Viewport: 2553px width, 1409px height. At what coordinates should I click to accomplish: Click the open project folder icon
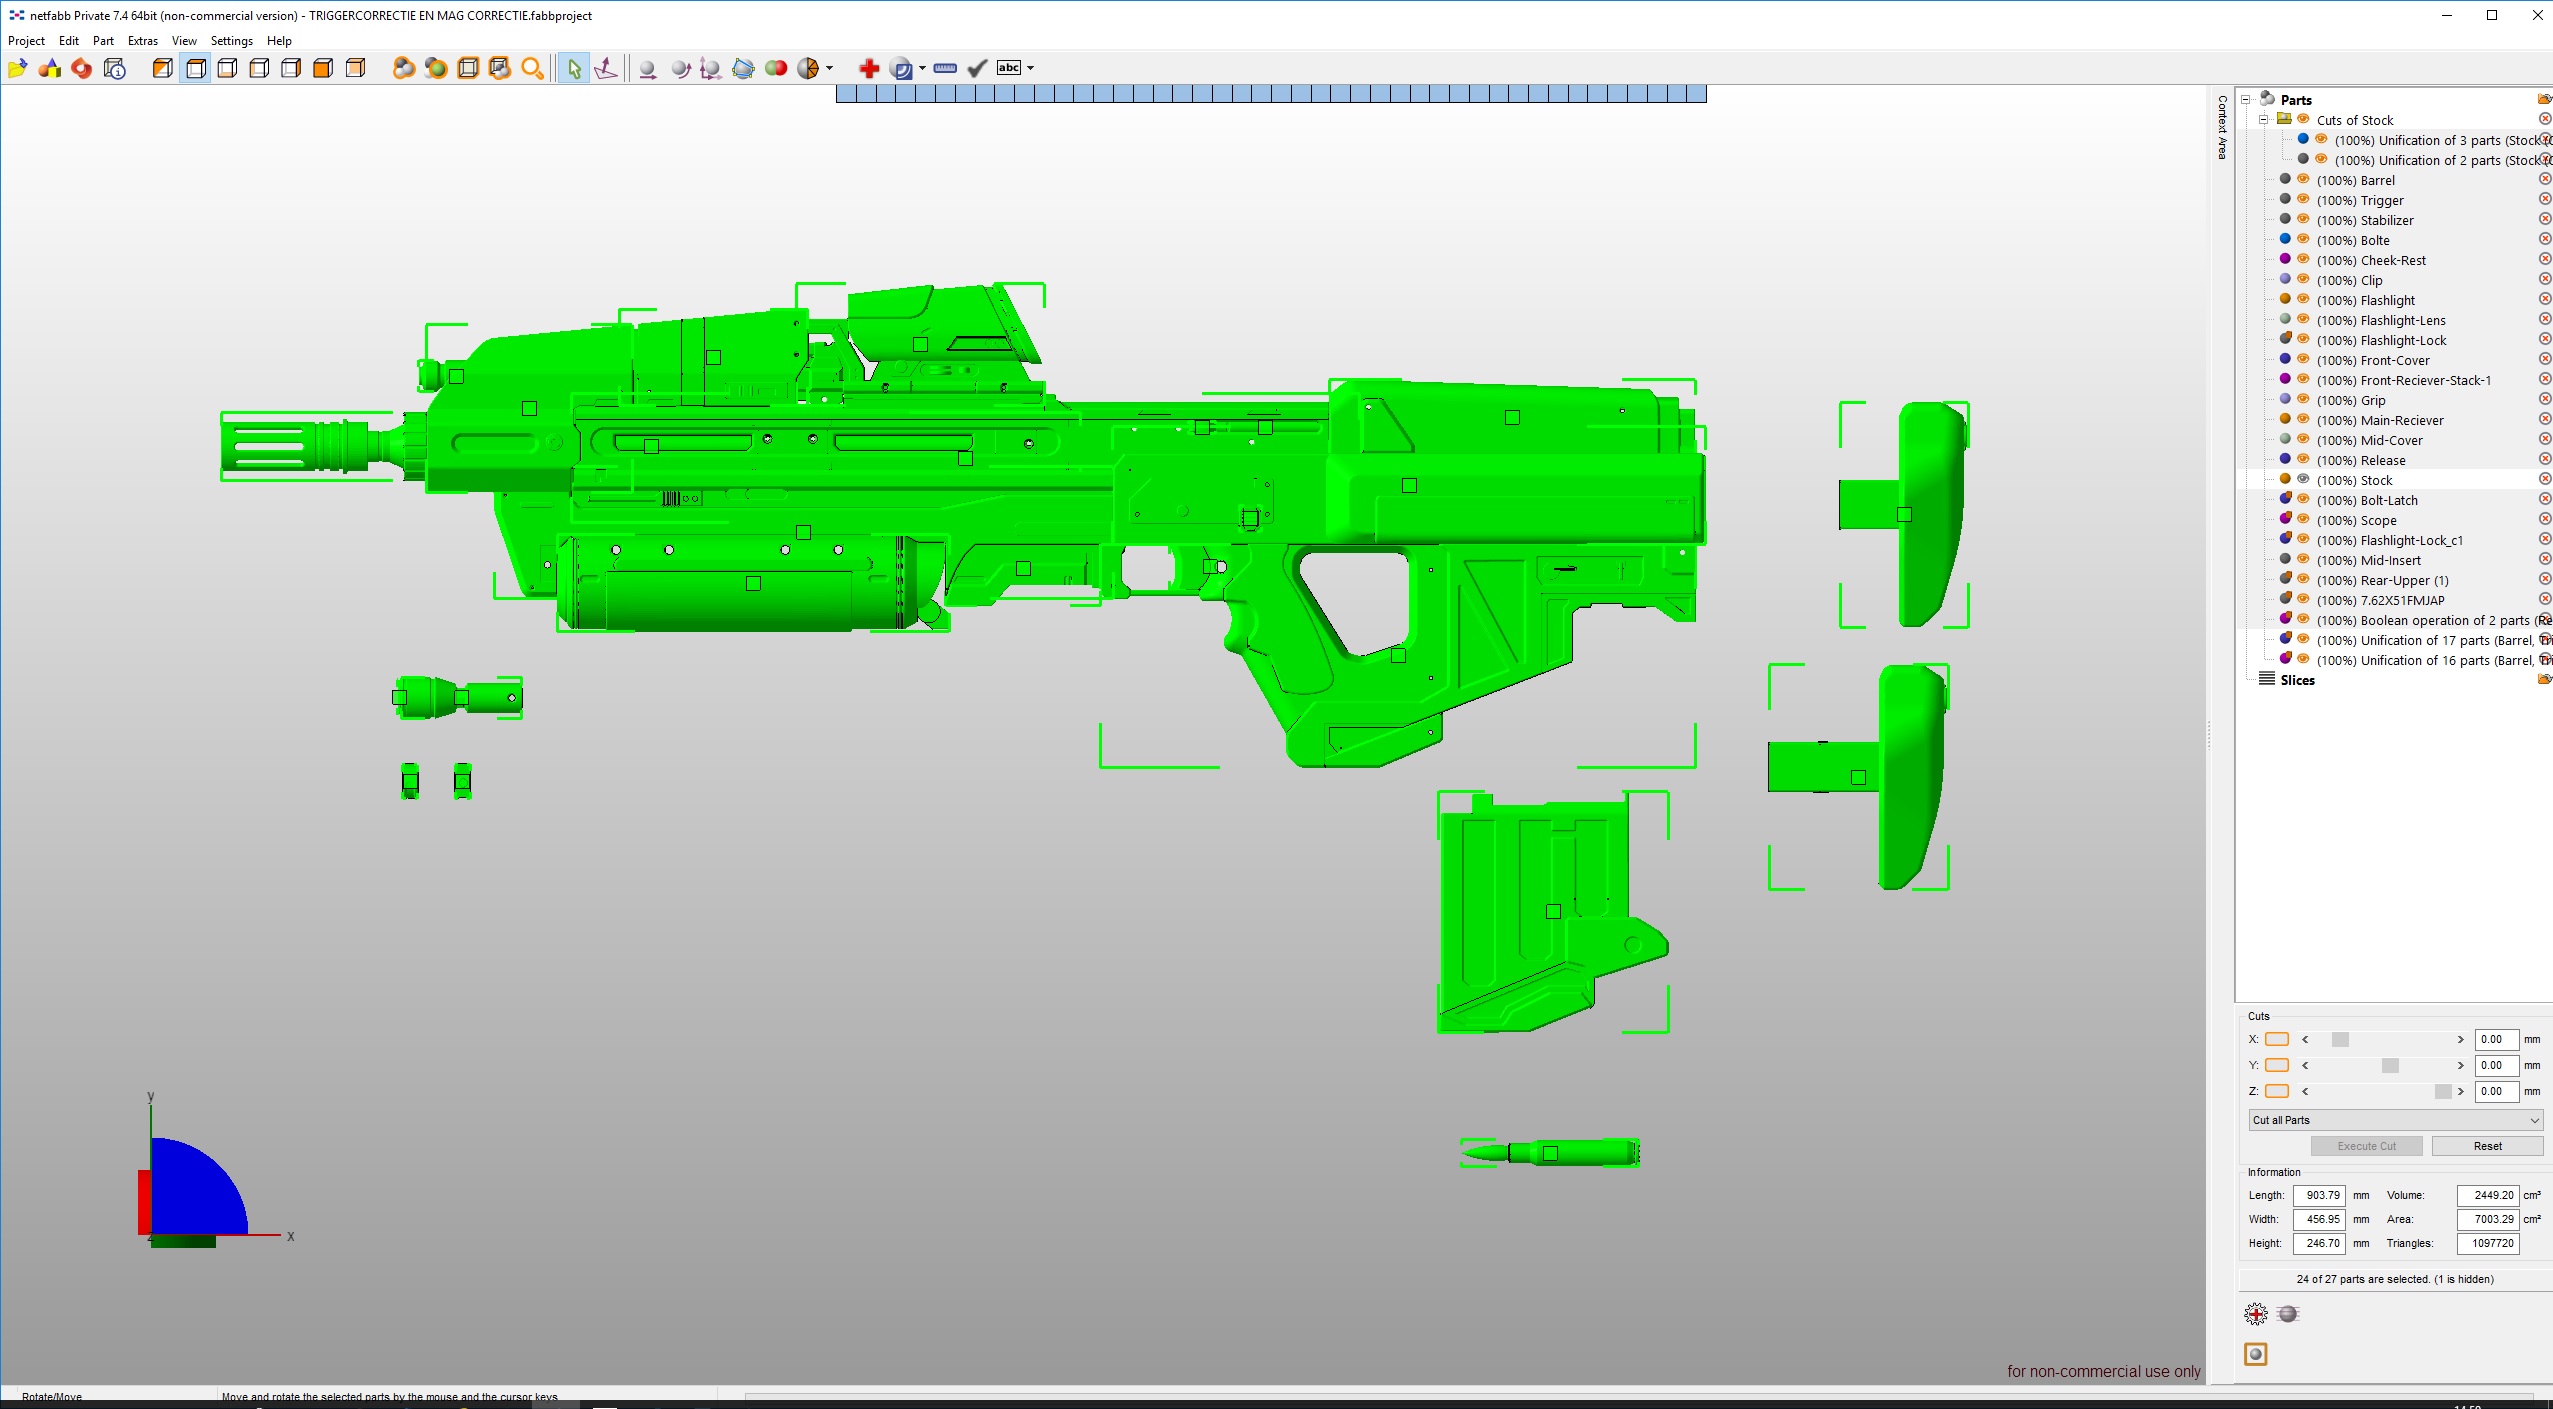point(17,68)
